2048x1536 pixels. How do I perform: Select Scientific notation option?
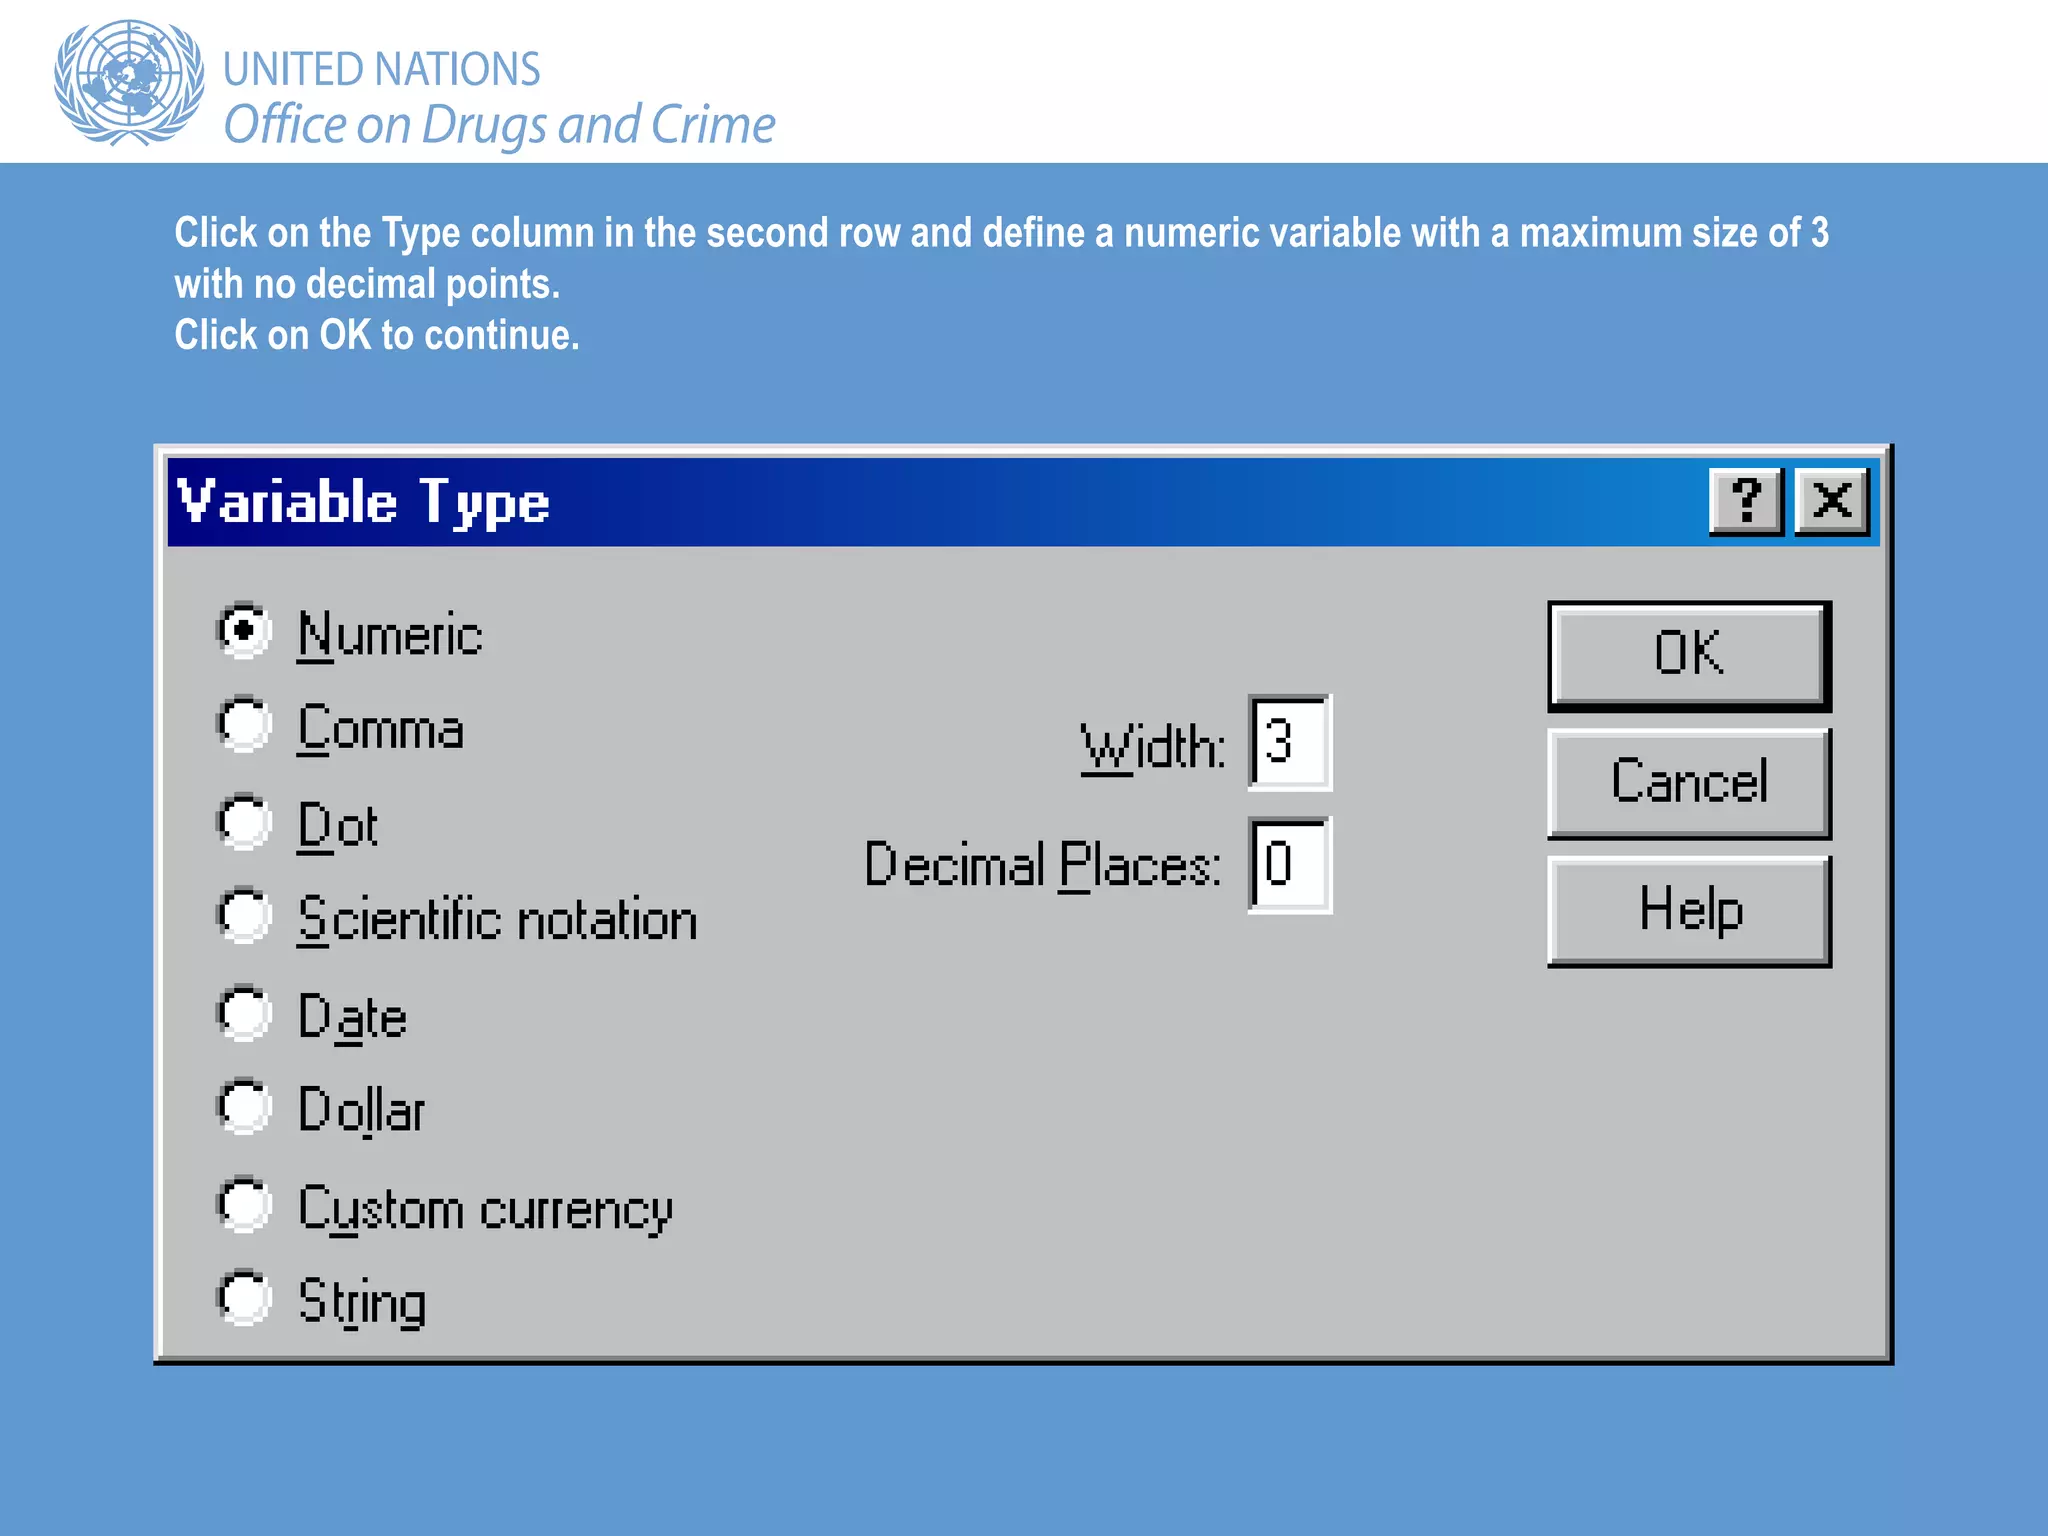pyautogui.click(x=244, y=916)
